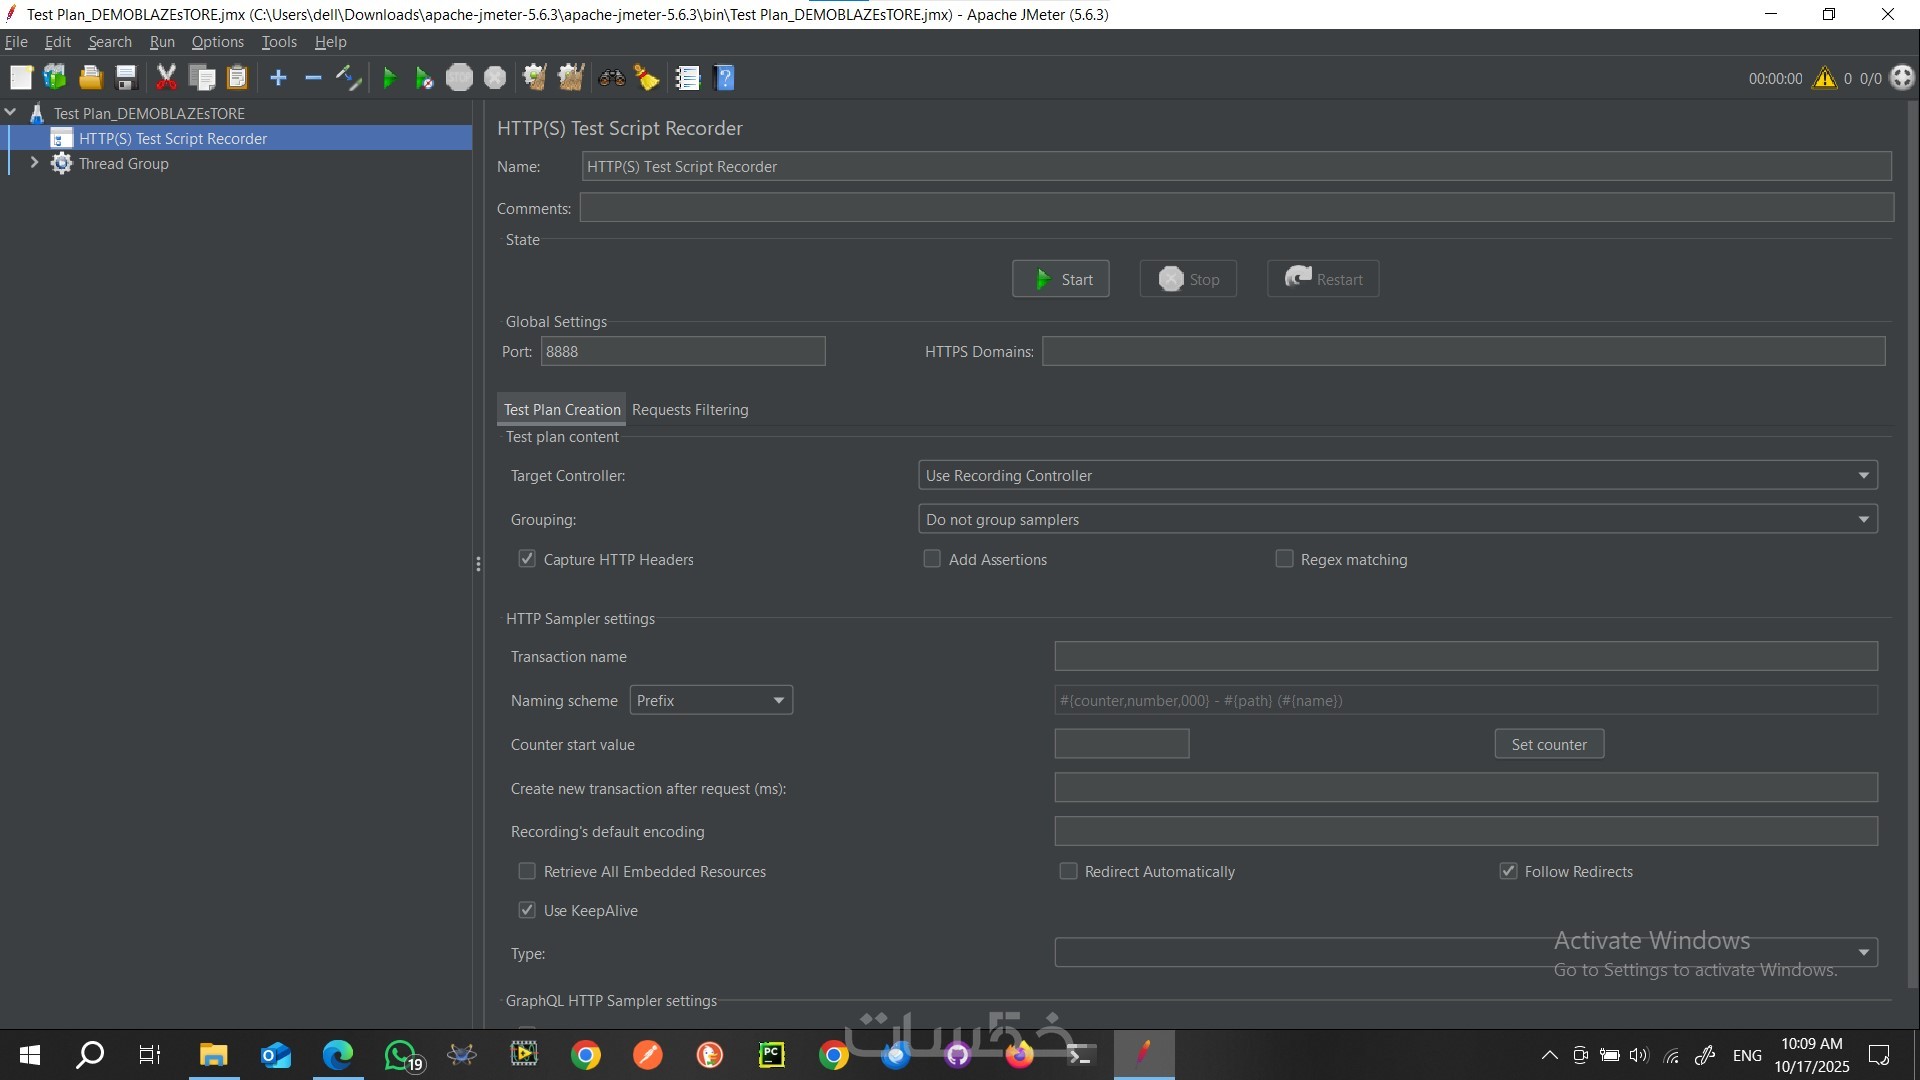Click the Port input field
1920x1080 pixels.
tap(682, 352)
